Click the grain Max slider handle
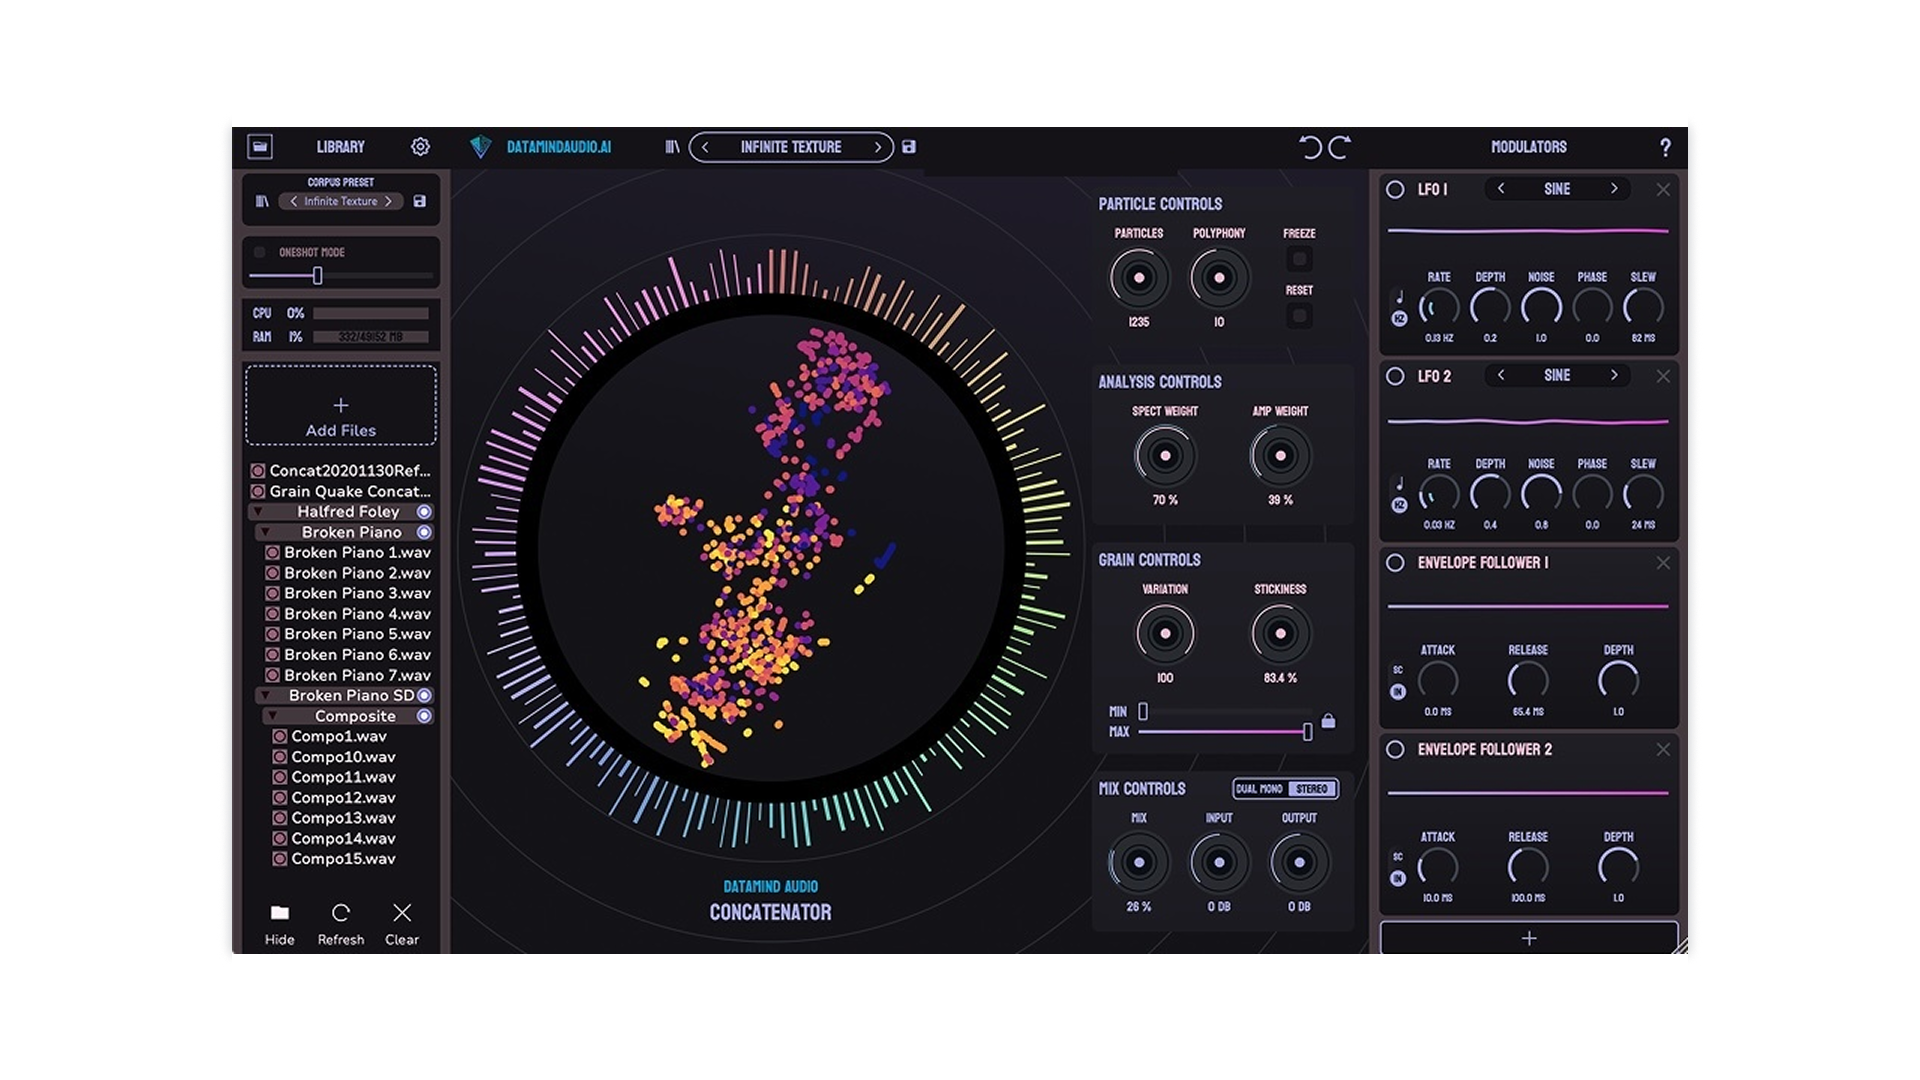 pyautogui.click(x=1307, y=732)
